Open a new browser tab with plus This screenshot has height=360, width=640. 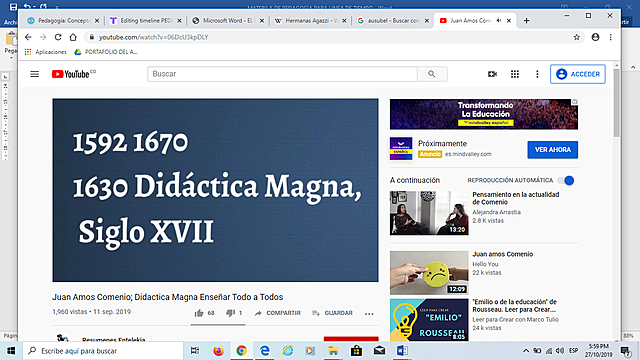pyautogui.click(x=527, y=21)
